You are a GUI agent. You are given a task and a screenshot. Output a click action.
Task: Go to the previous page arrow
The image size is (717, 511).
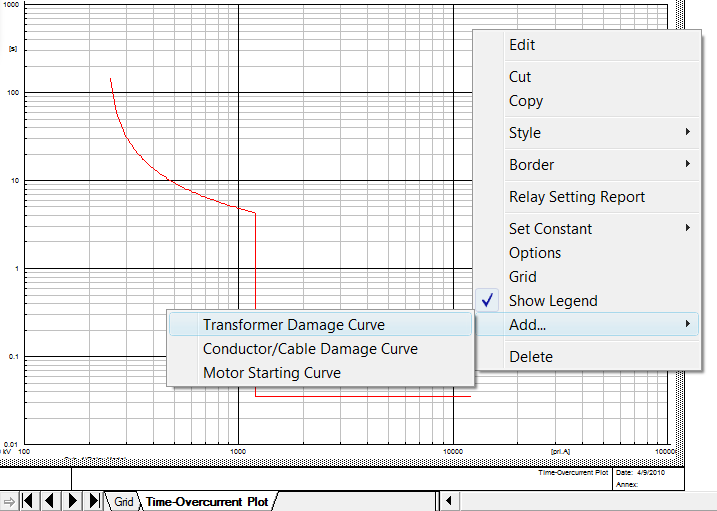50,501
